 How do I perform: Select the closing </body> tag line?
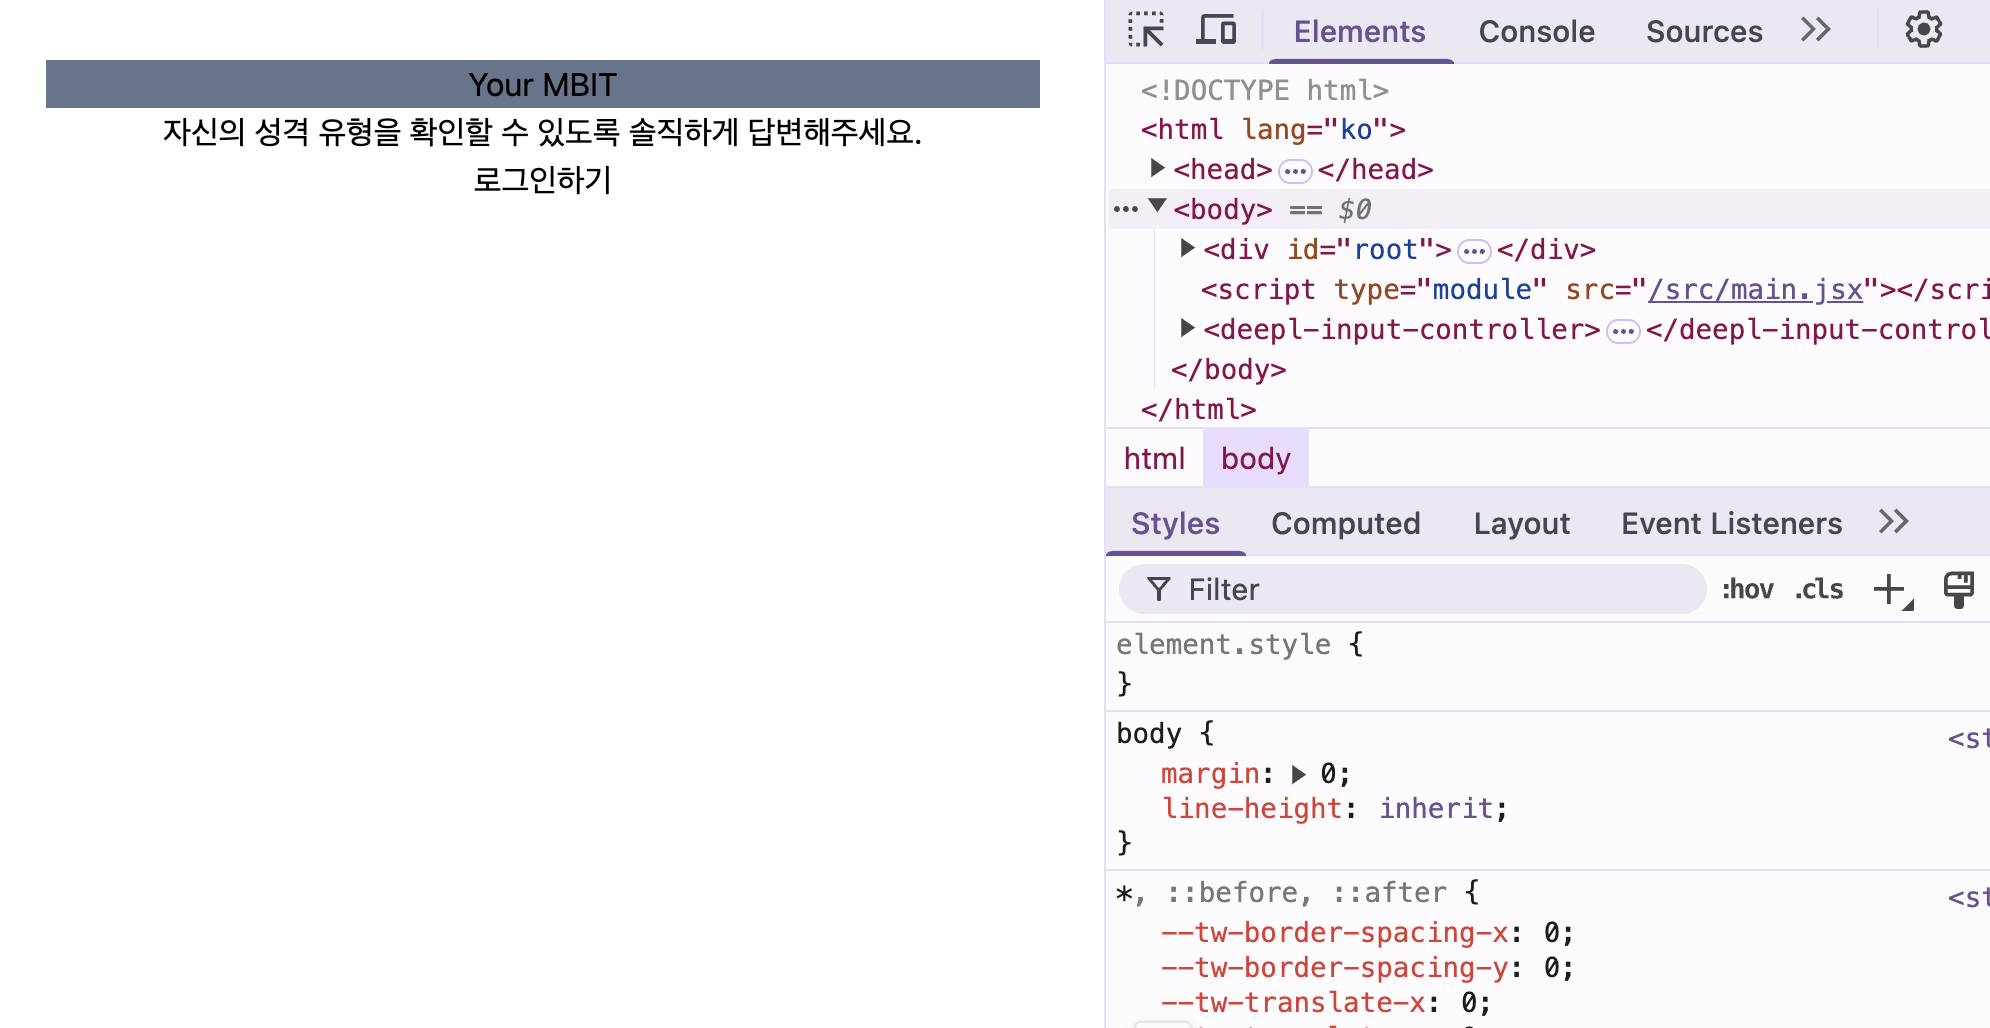1228,369
